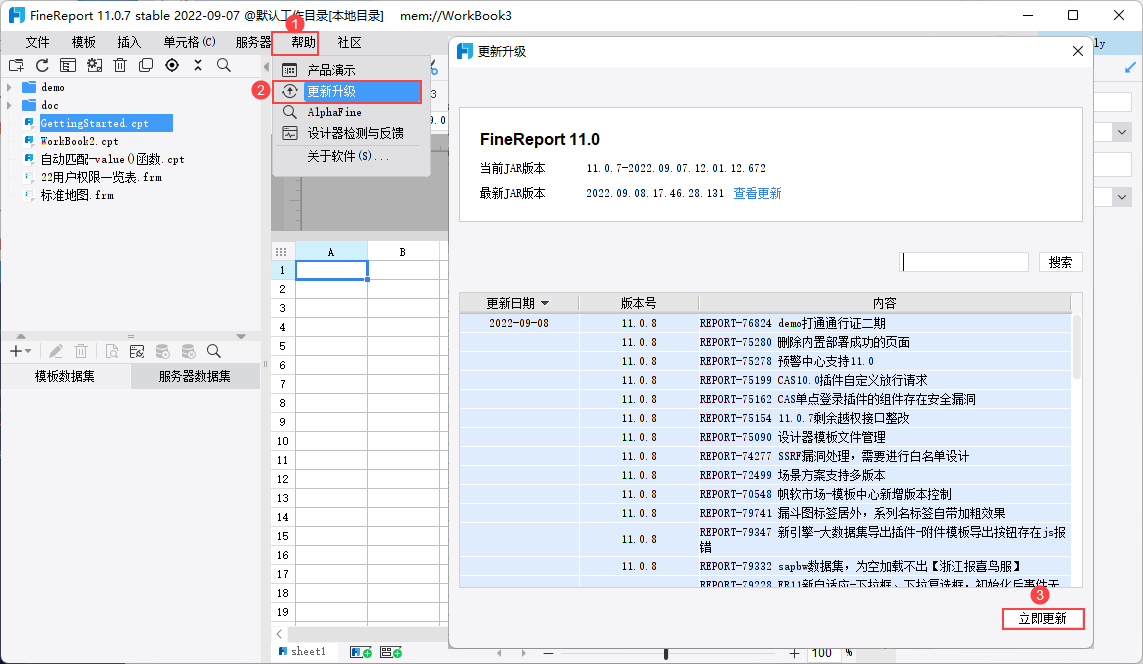This screenshot has height=664, width=1143.
Task: Open the data connection icon in dataset toolbar
Action: (x=137, y=351)
